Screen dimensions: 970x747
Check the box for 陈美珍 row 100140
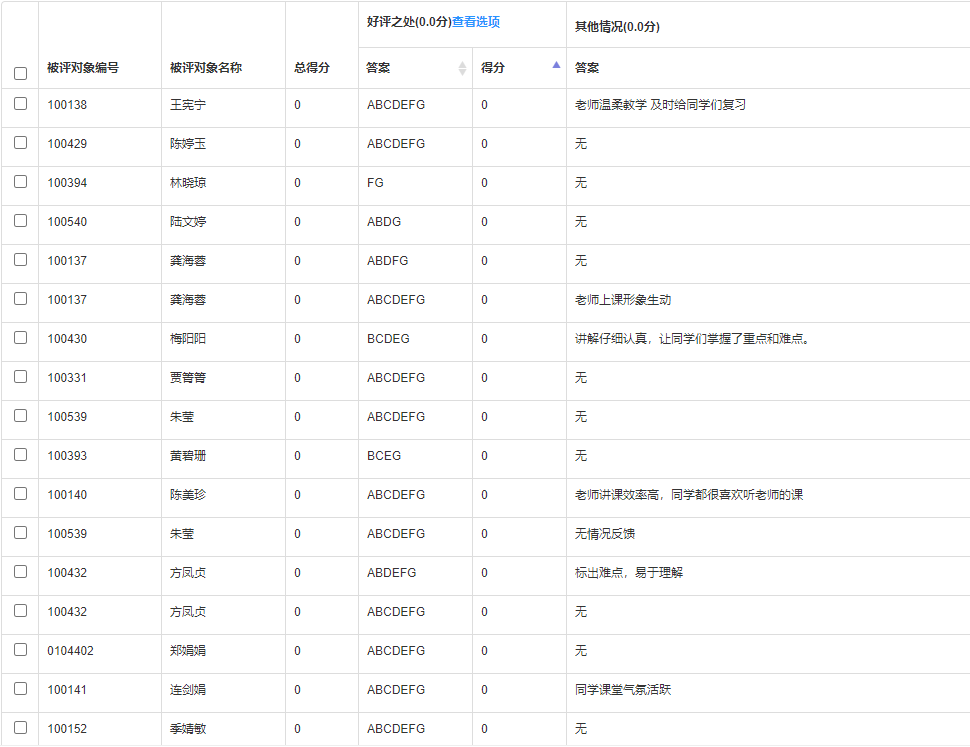point(20,494)
